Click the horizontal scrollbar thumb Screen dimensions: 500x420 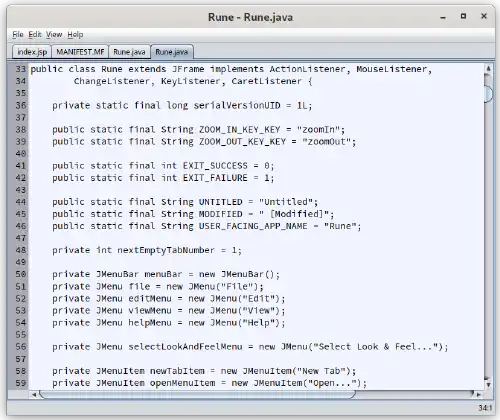[x=197, y=395]
